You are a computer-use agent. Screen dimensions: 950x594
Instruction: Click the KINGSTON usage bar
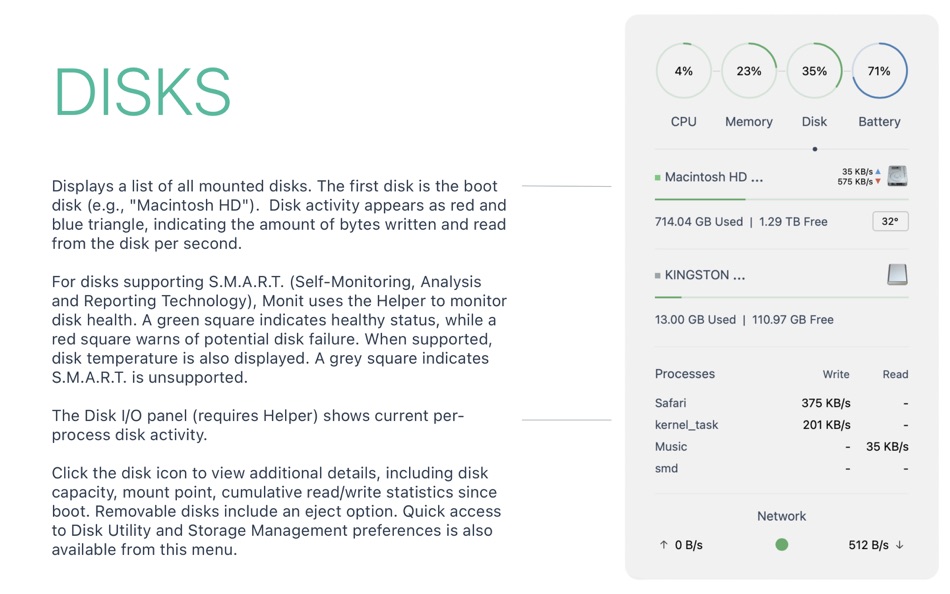click(x=782, y=297)
